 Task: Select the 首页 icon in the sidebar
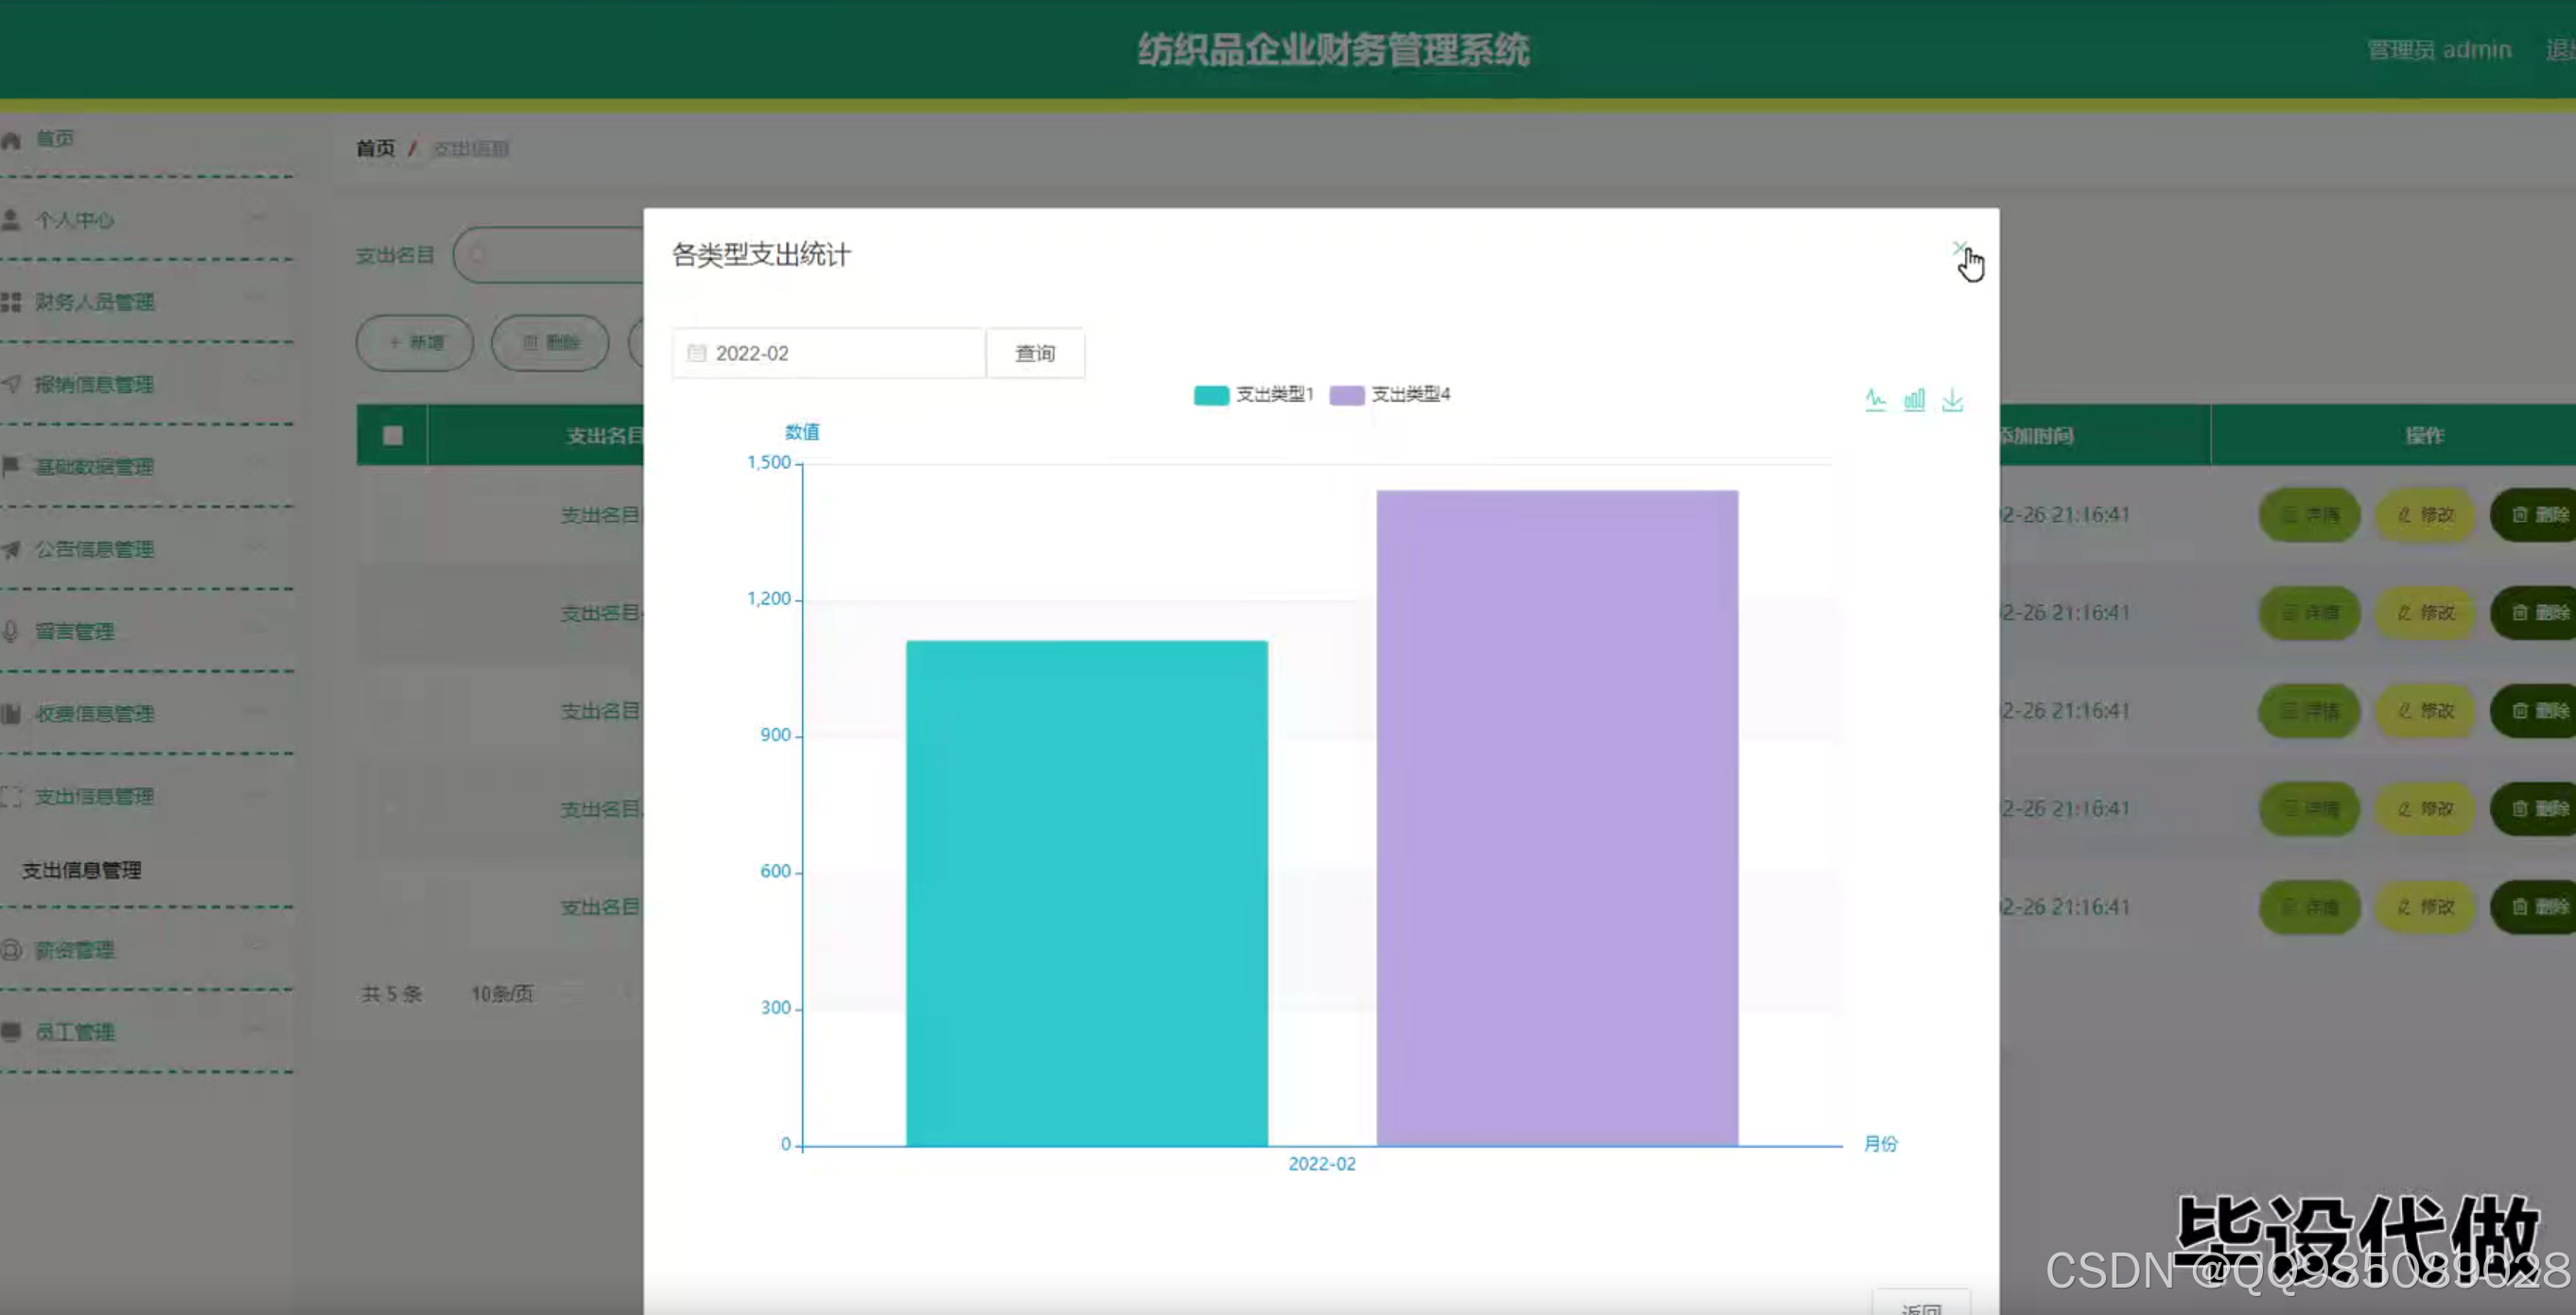[x=12, y=139]
